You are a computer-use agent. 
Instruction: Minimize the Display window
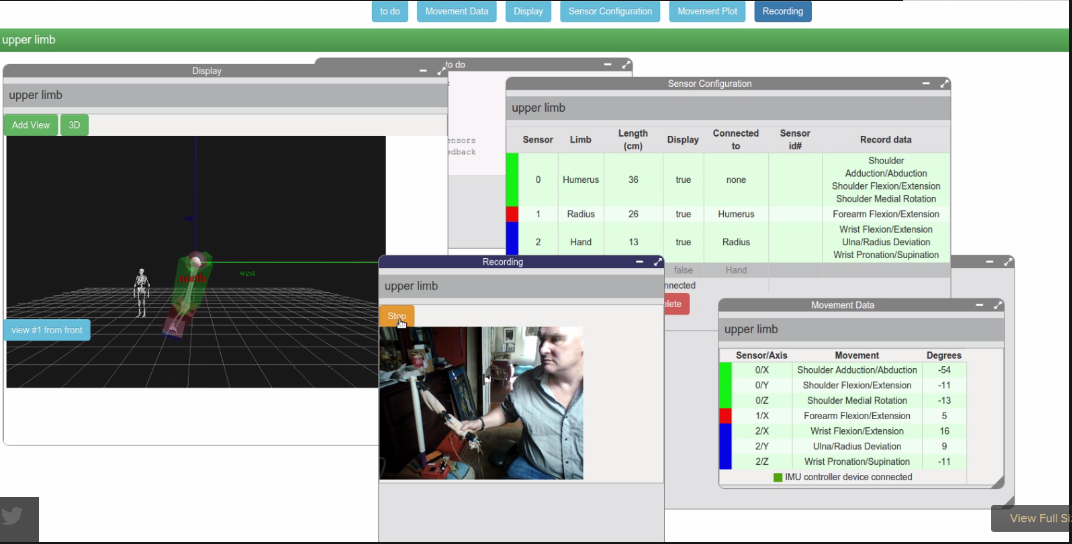click(423, 70)
